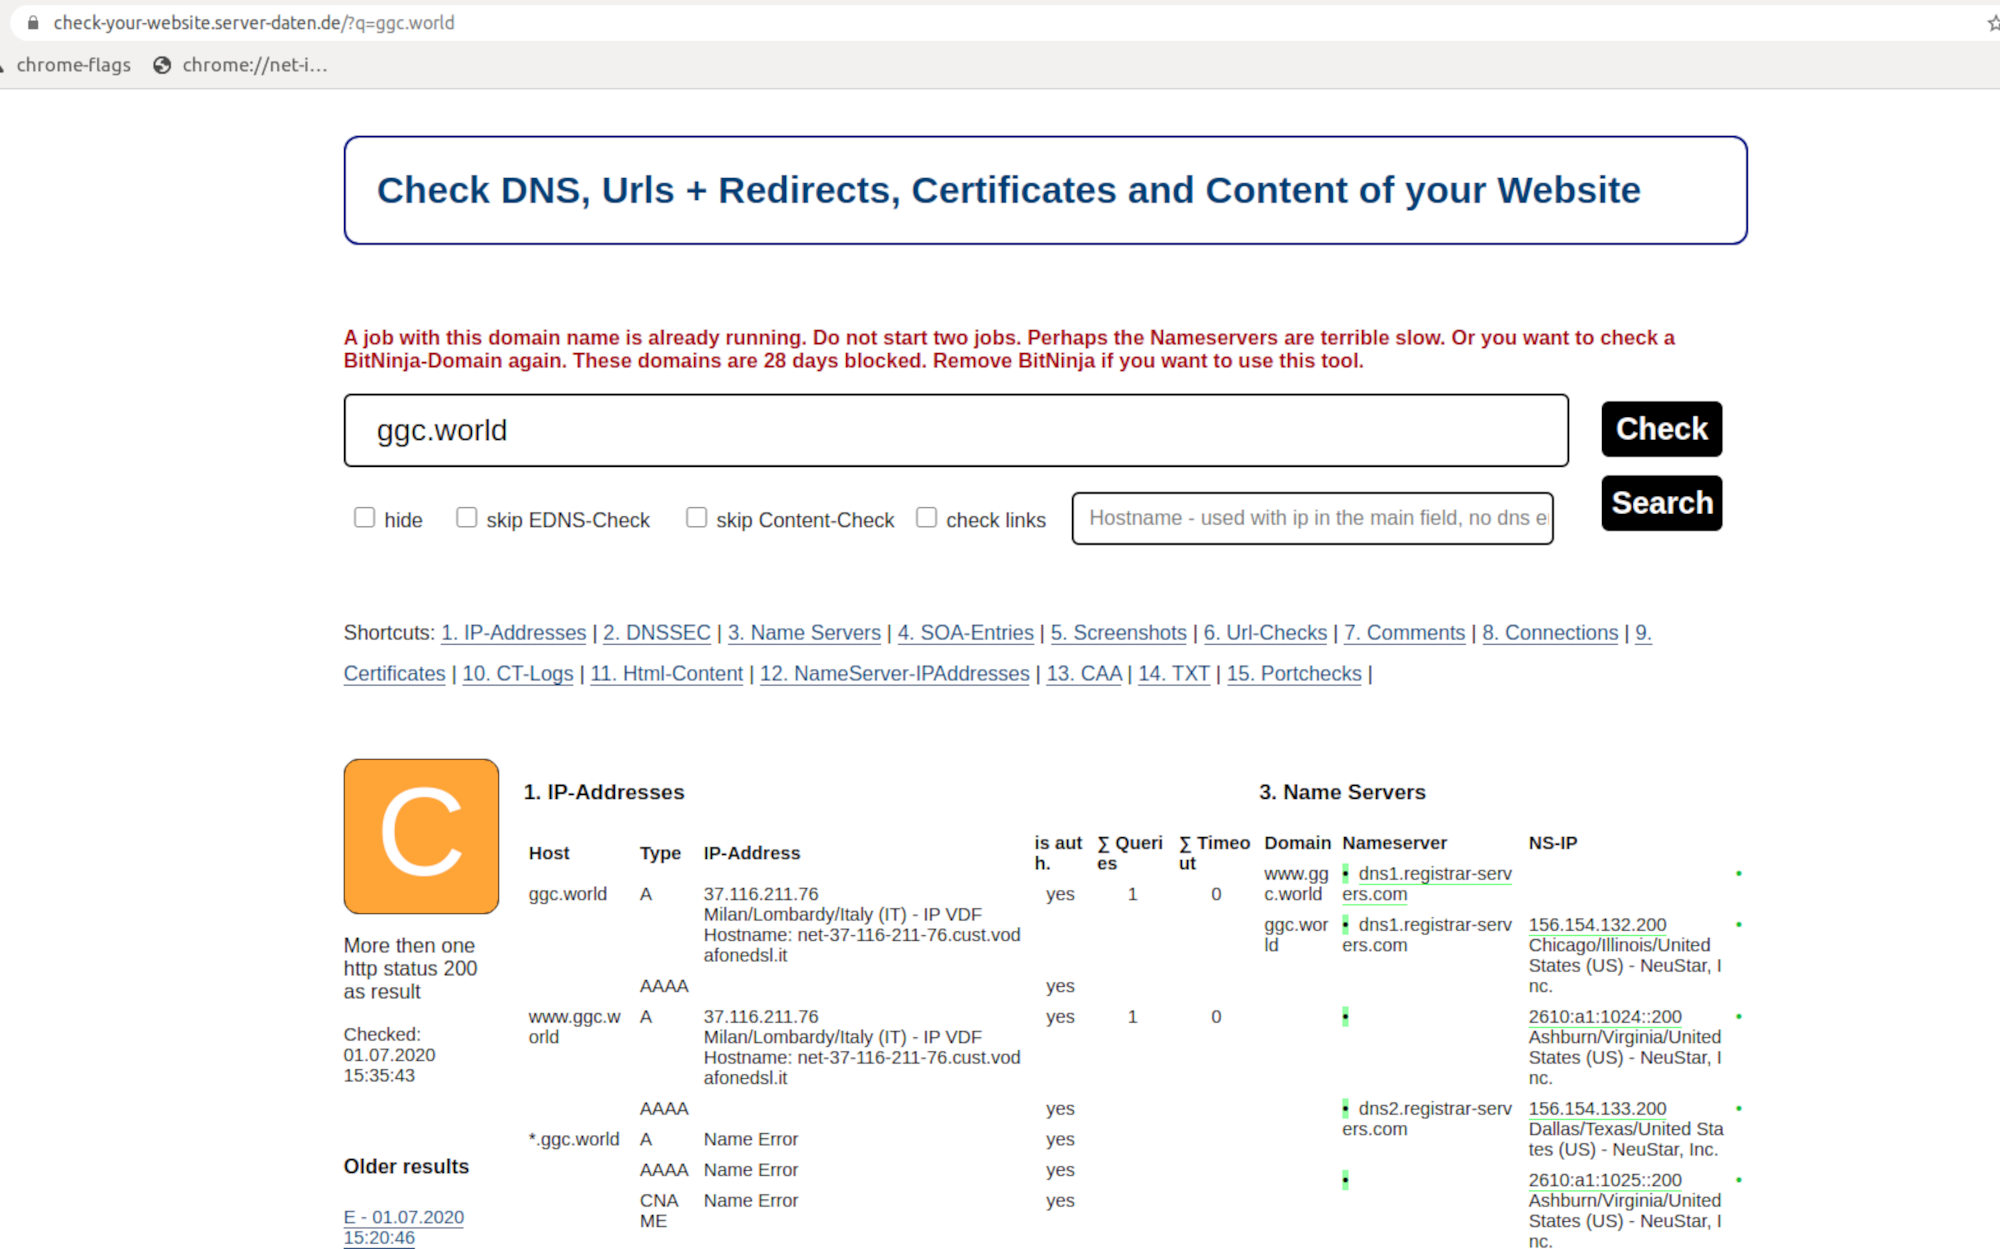Focus the Hostname text field

click(x=1311, y=518)
